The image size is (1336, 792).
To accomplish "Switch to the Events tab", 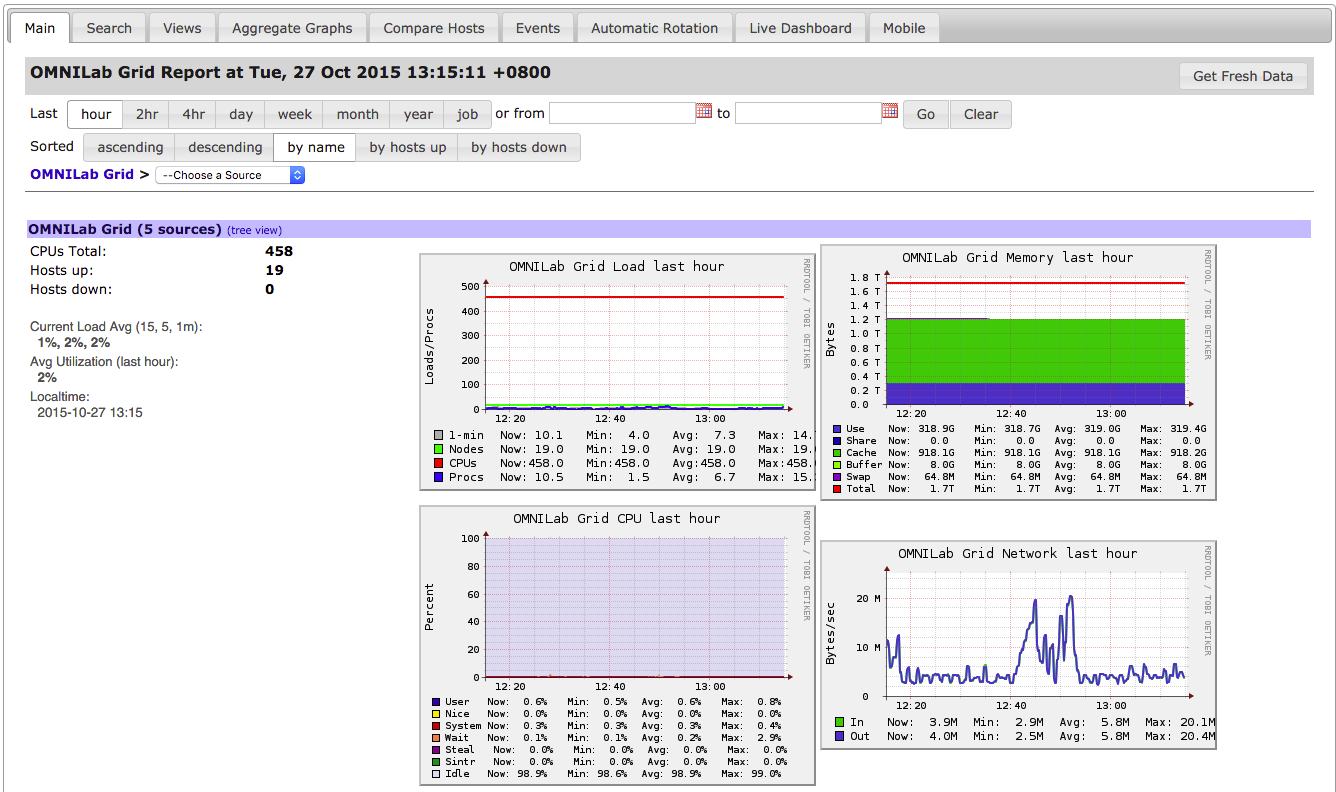I will 538,28.
